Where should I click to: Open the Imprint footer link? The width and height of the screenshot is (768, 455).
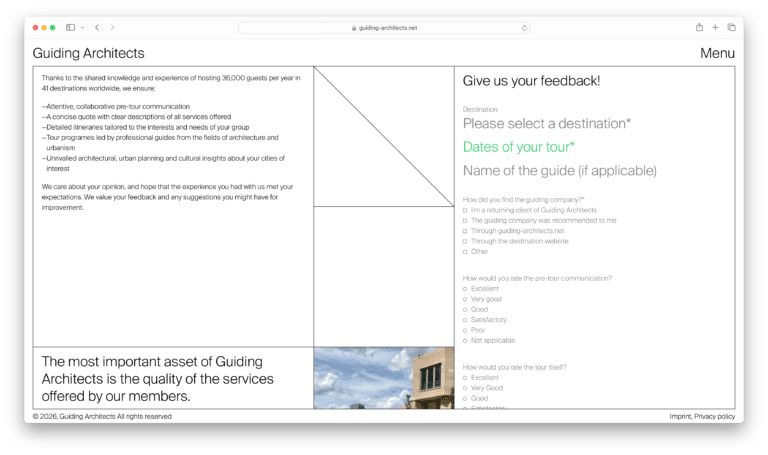pos(680,416)
